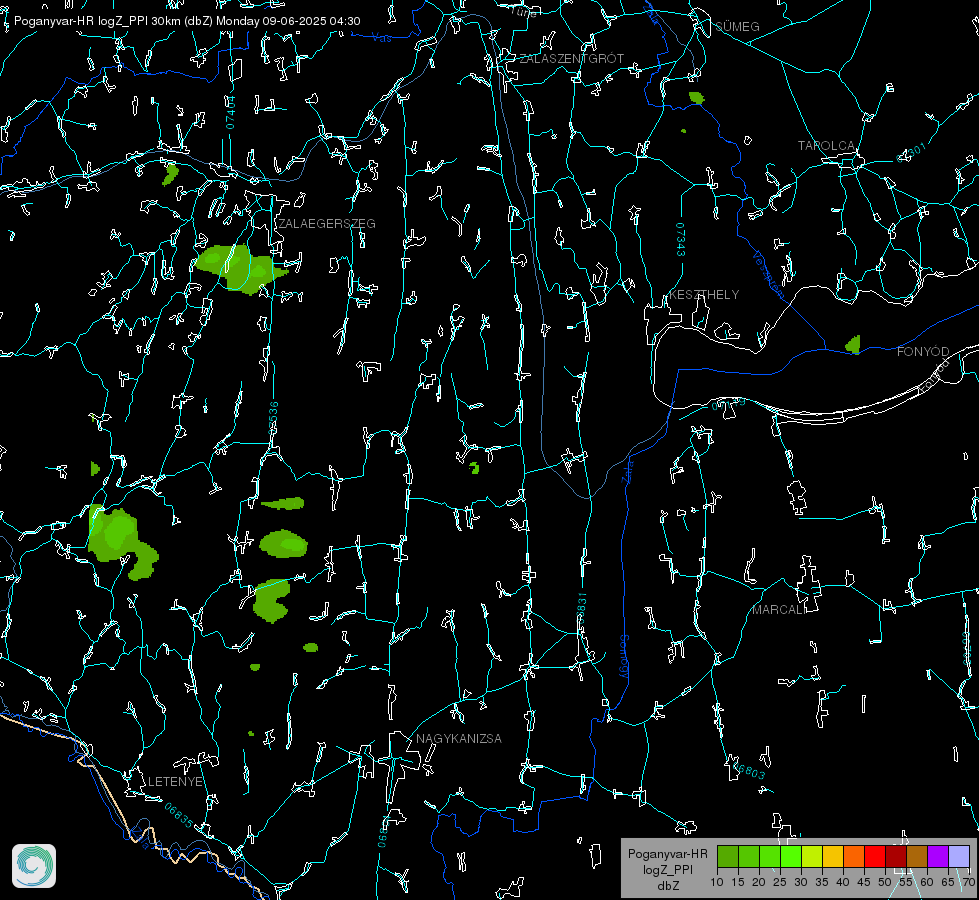Image resolution: width=979 pixels, height=900 pixels.
Task: Click the blue Somogy river label
Action: pos(624,656)
